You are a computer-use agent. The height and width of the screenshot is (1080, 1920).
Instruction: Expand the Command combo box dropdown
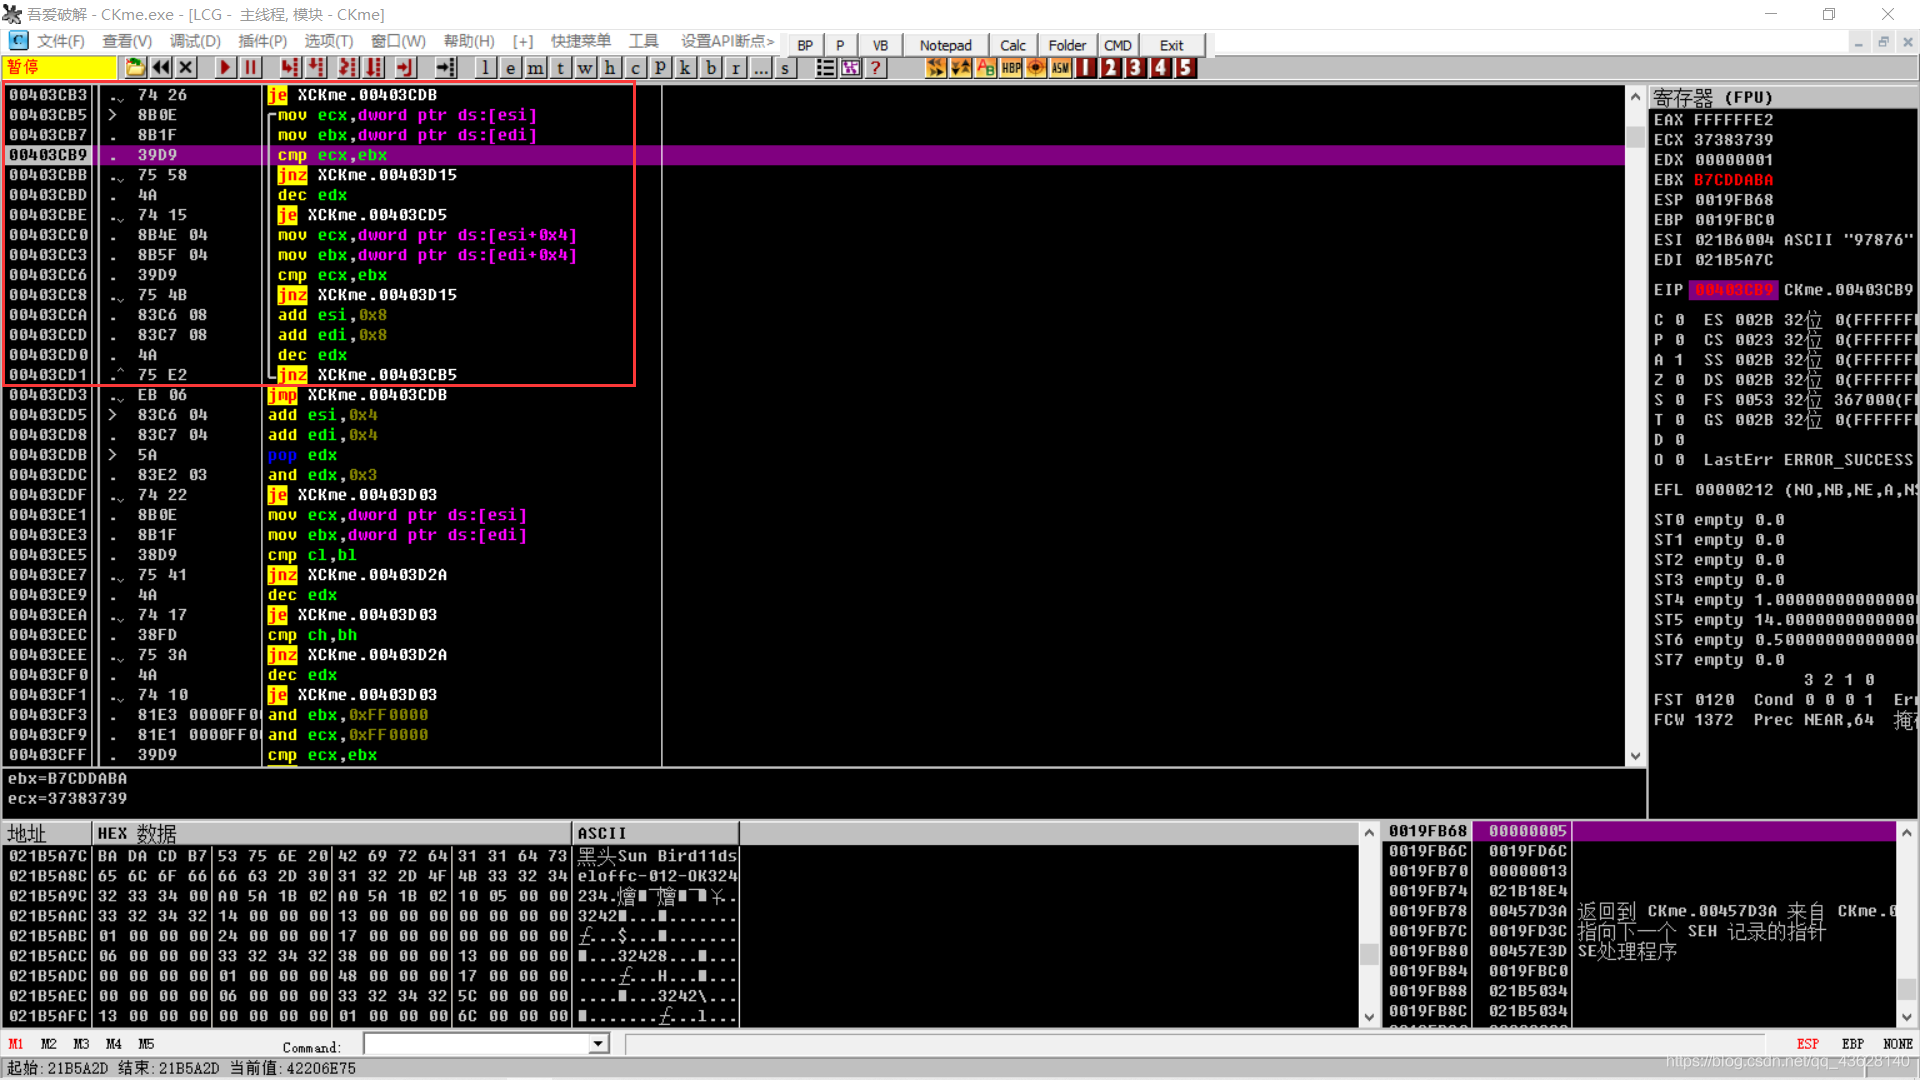tap(598, 1044)
